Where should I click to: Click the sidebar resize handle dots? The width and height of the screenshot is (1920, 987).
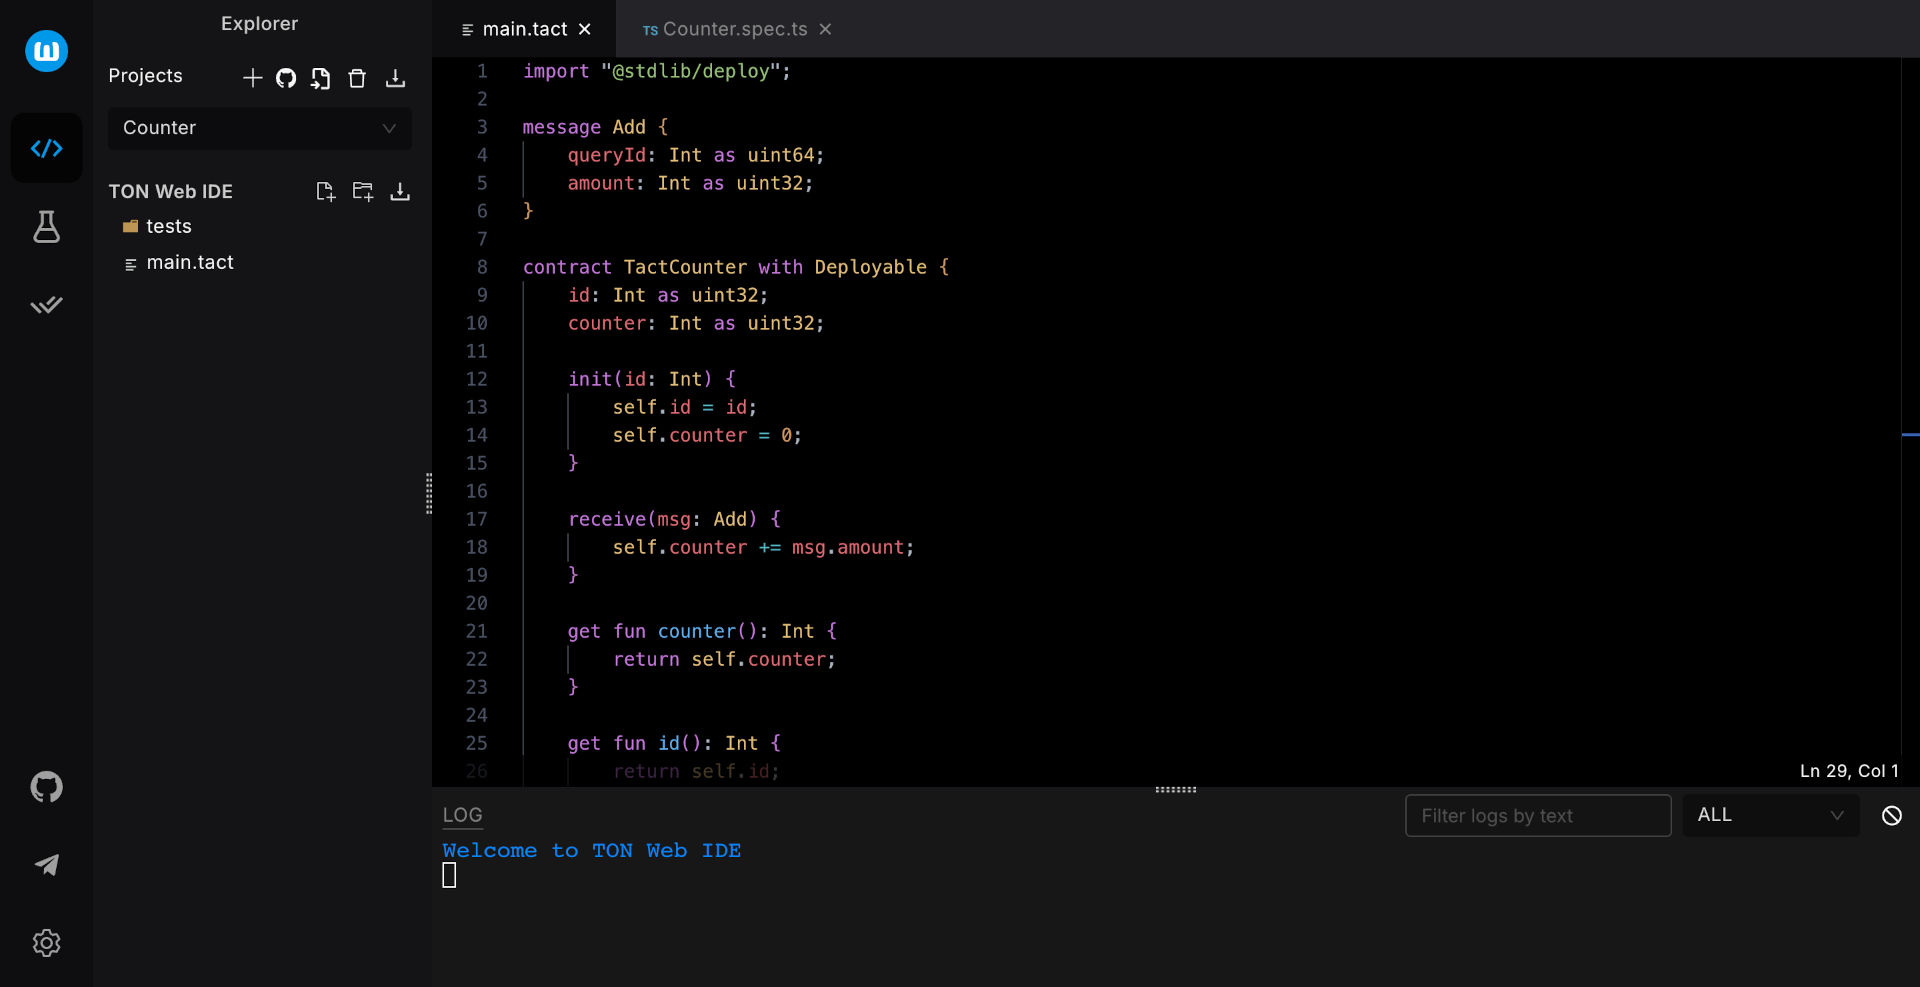[x=429, y=493]
